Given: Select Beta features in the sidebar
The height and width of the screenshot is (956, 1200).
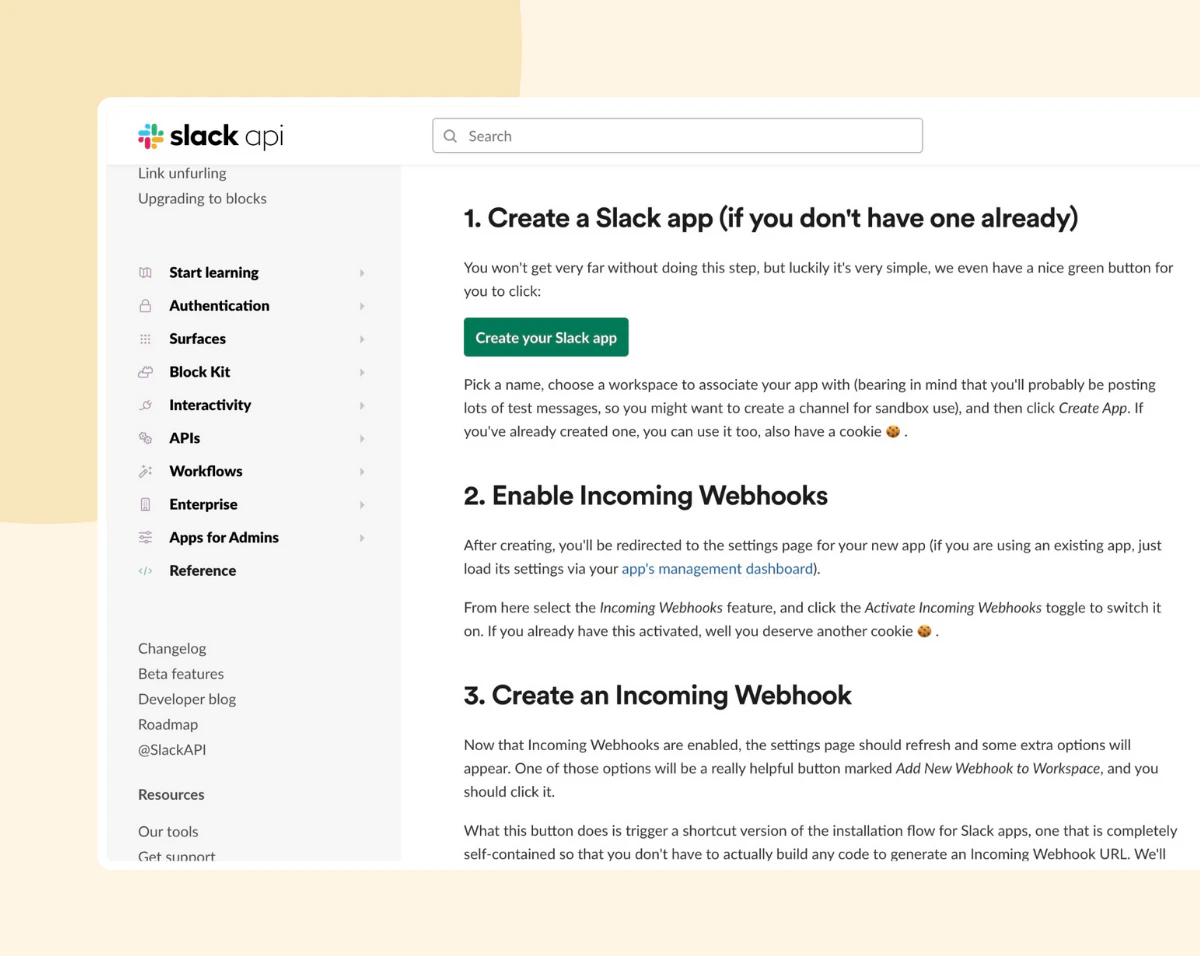Looking at the screenshot, I should click(x=181, y=673).
